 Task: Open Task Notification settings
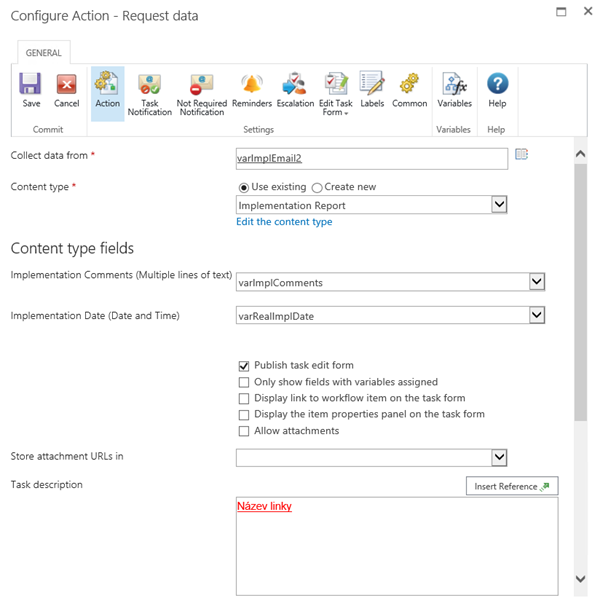(150, 94)
